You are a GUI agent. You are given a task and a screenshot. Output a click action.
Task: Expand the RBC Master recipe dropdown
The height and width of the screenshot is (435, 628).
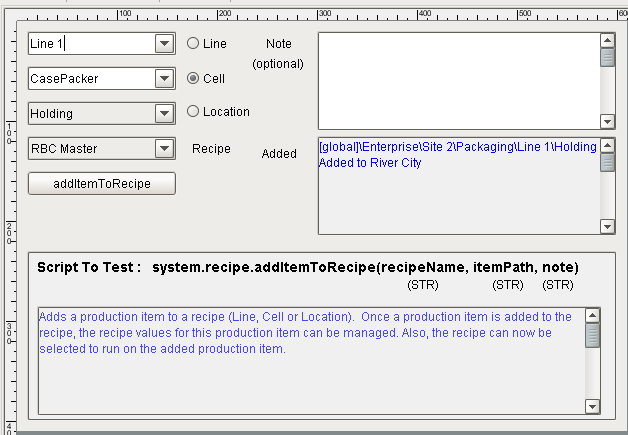coord(164,149)
